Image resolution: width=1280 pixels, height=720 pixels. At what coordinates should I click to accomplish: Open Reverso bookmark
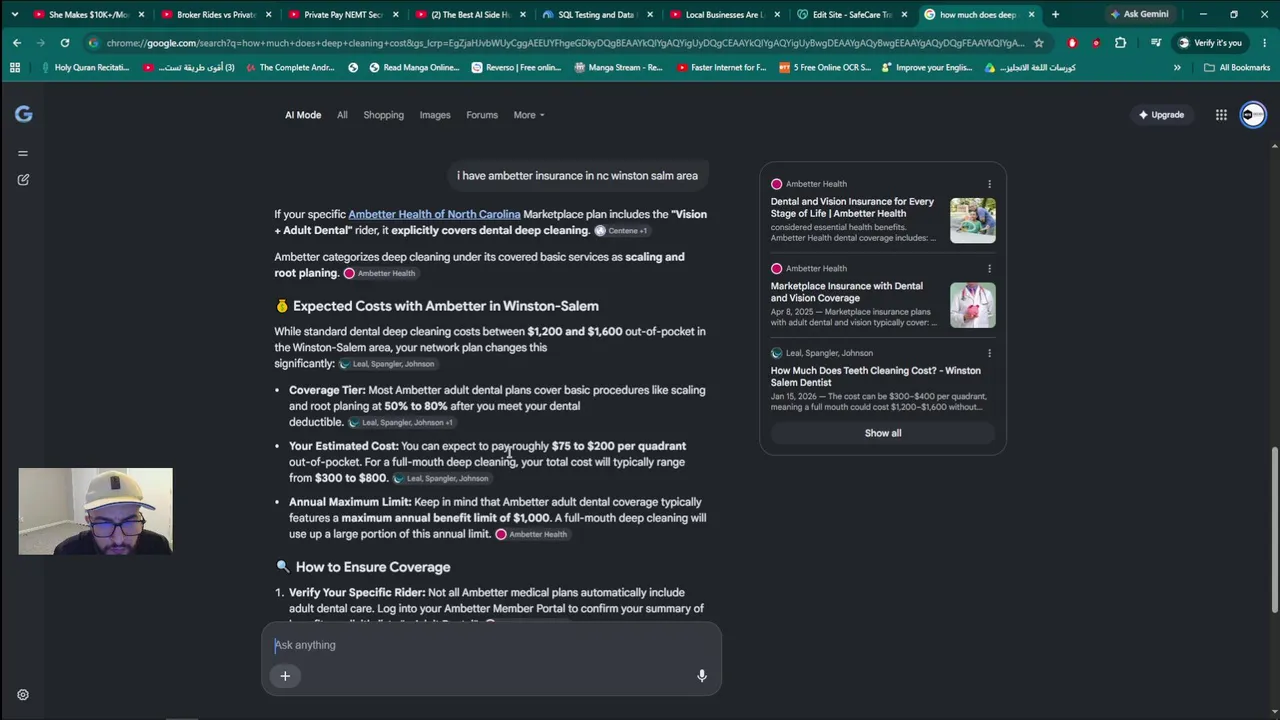pos(515,68)
